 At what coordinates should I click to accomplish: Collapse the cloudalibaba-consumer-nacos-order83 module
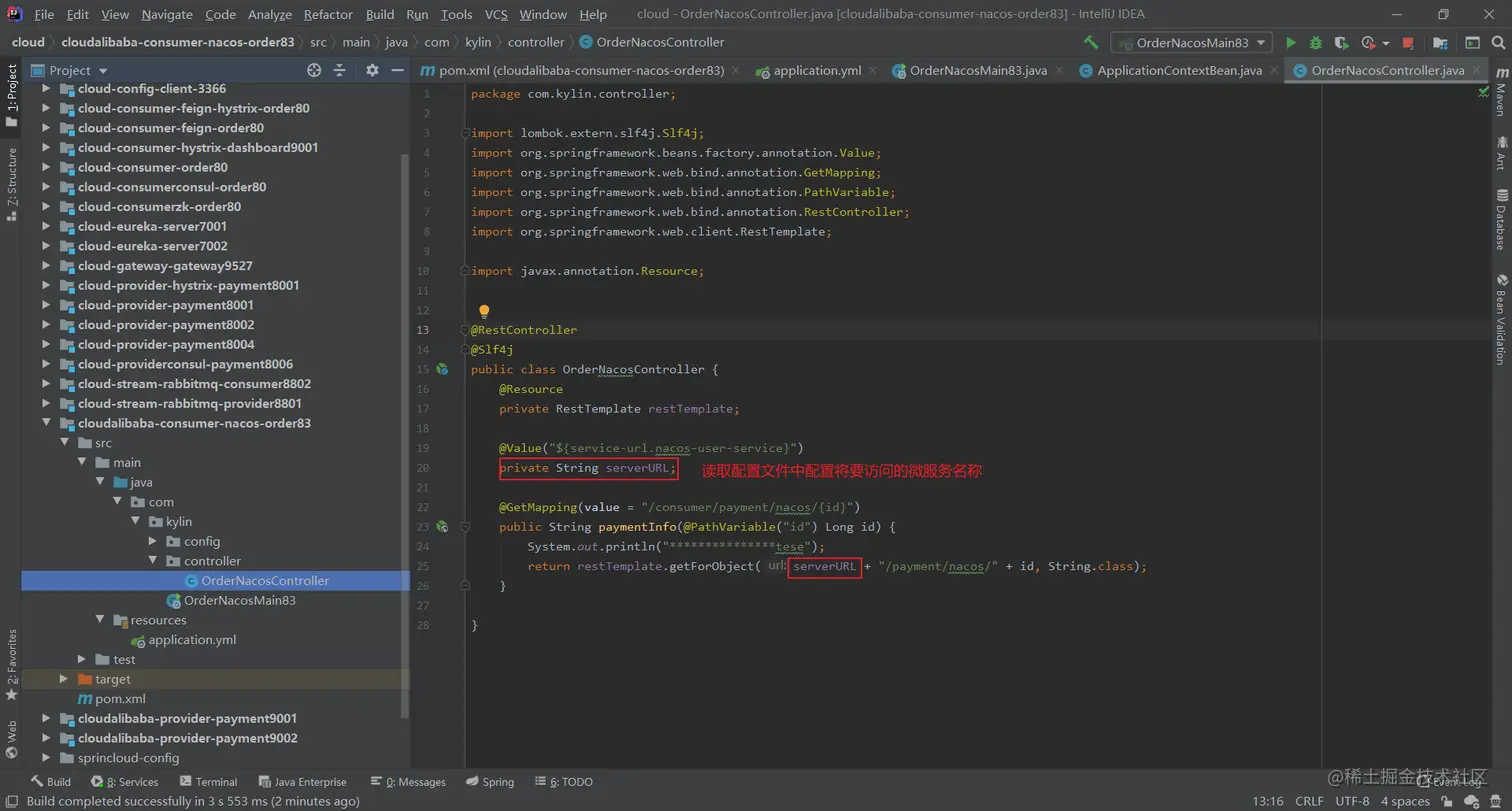(x=46, y=423)
